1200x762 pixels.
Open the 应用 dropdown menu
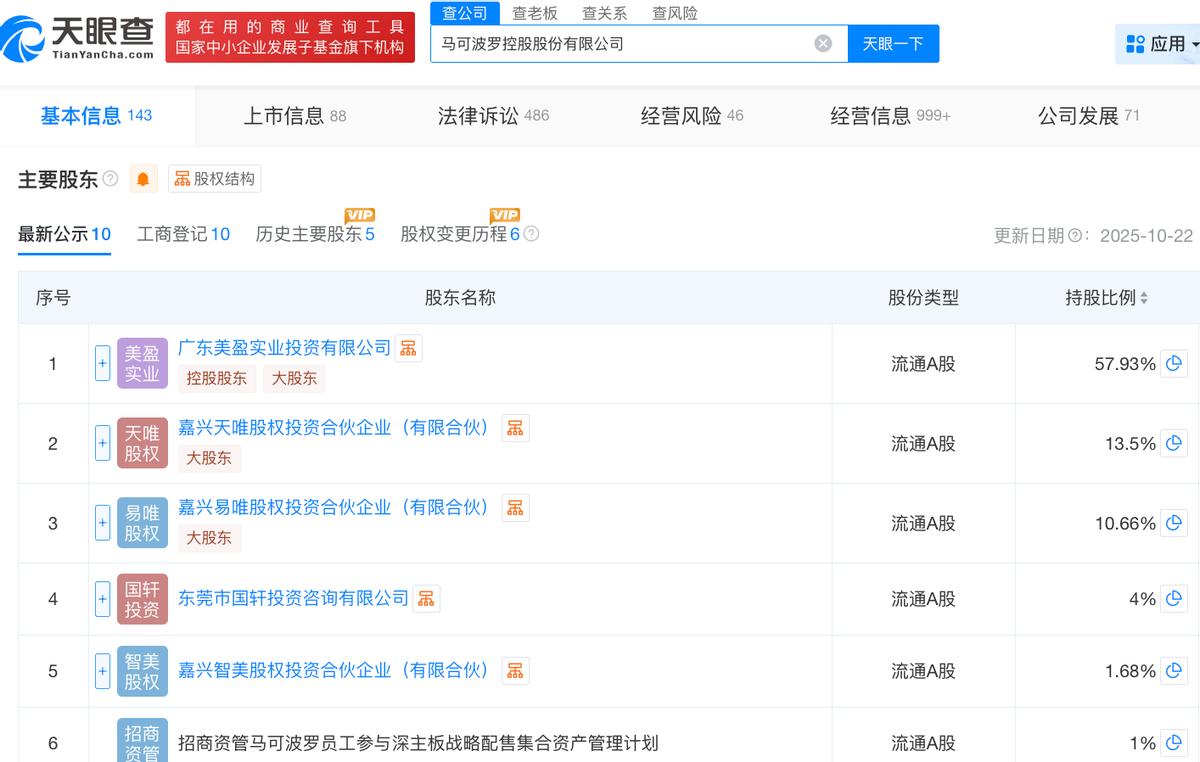tap(1157, 43)
